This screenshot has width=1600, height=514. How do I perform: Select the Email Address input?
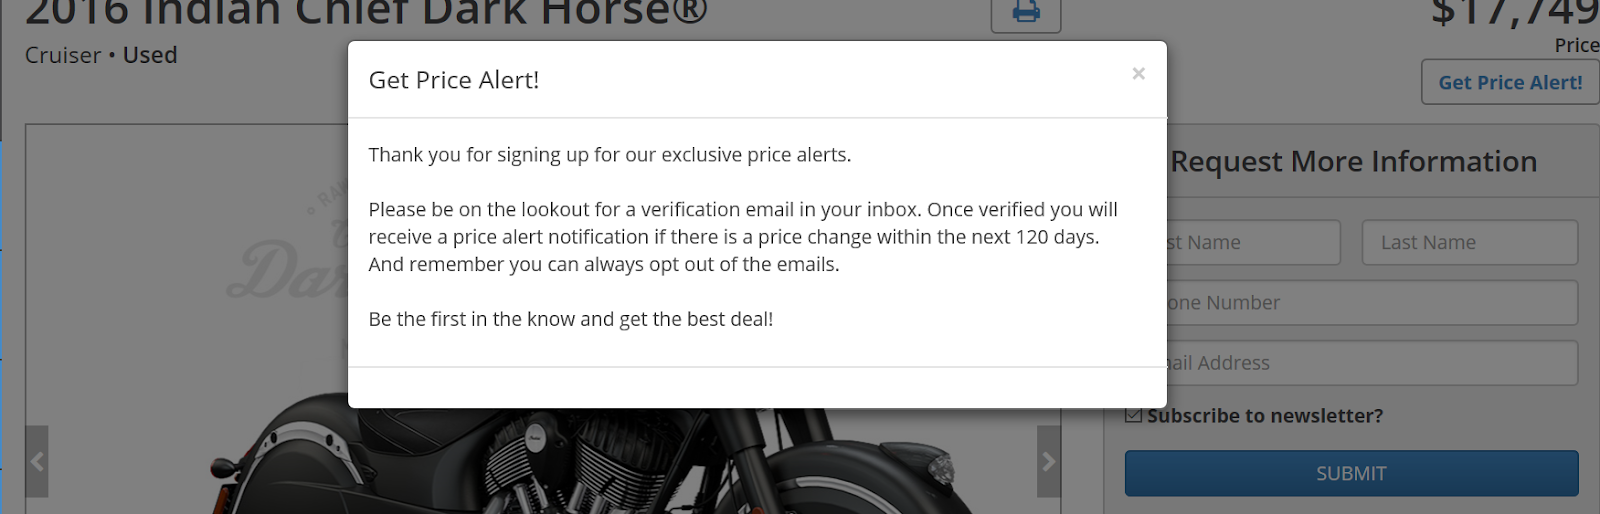pyautogui.click(x=1372, y=363)
